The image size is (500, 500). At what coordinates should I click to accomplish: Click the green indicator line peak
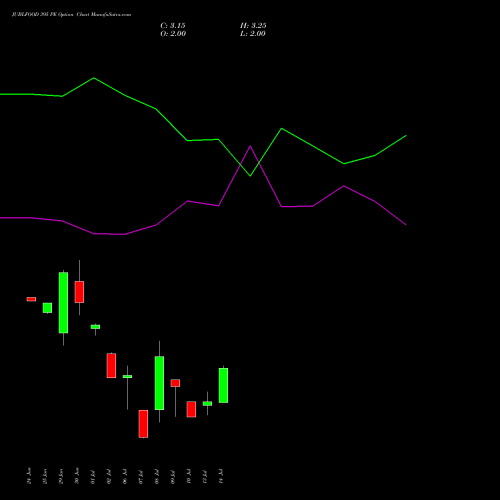(94, 78)
